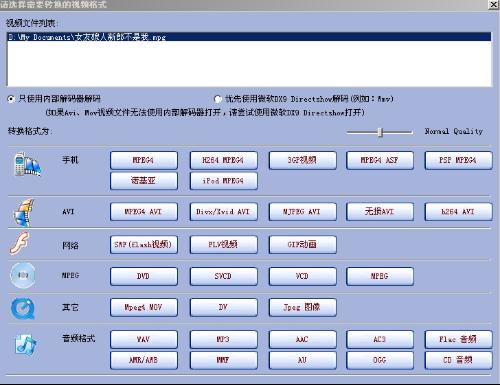This screenshot has height=385, width=500.
Task: Click the SVCD button
Action: point(223,276)
